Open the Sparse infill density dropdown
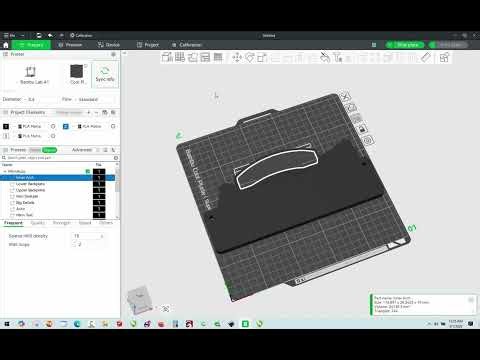Image resolution: width=480 pixels, height=360 pixels. tap(88, 236)
